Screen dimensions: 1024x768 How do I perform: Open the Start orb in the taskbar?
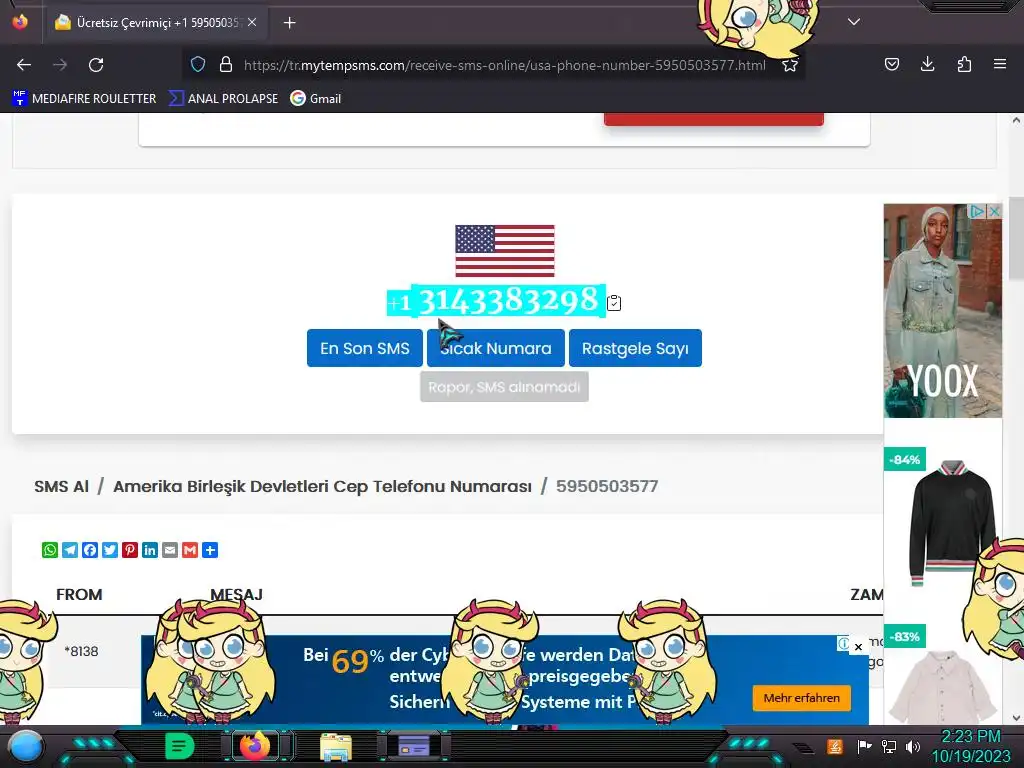(25, 746)
